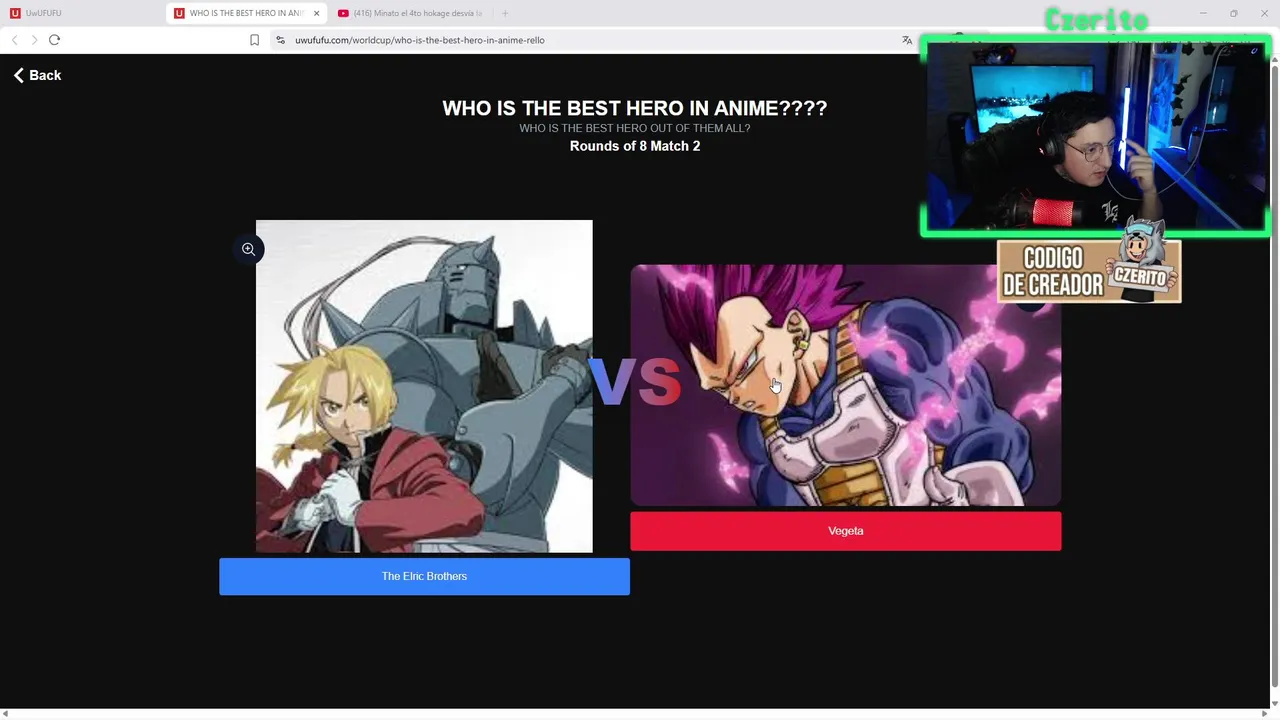Click the browser forward arrow
This screenshot has height=720, width=1280.
point(34,40)
